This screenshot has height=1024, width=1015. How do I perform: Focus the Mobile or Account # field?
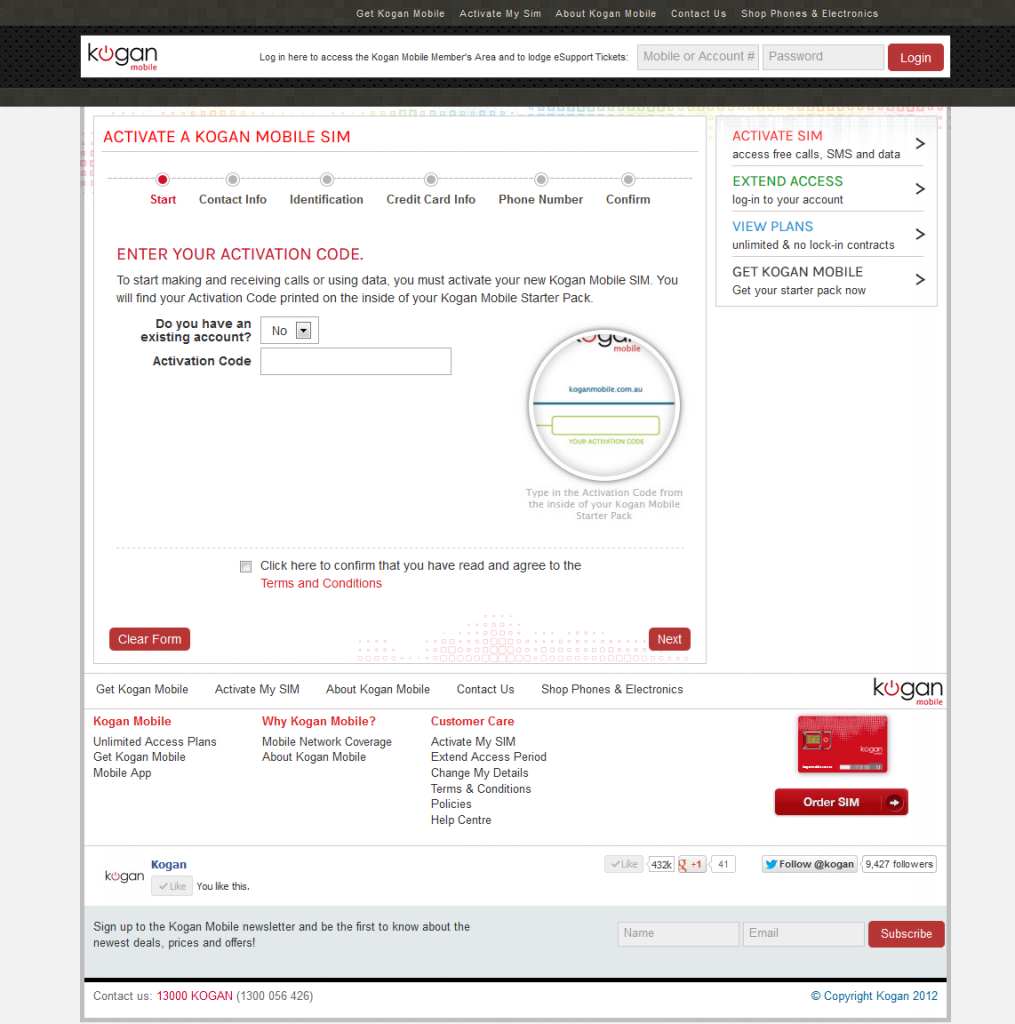pyautogui.click(x=698, y=57)
